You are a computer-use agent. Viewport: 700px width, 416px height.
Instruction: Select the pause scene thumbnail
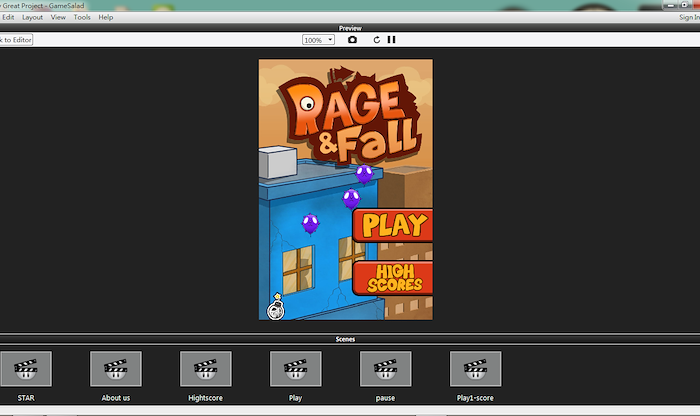point(386,369)
